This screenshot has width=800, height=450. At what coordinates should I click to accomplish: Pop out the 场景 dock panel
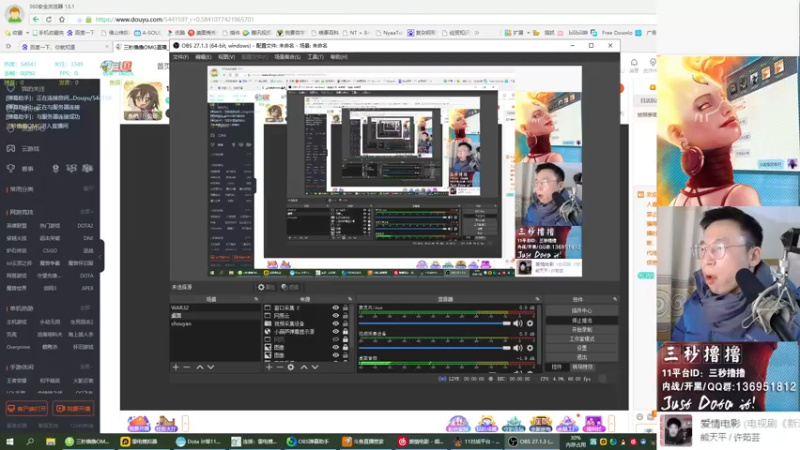[256, 299]
